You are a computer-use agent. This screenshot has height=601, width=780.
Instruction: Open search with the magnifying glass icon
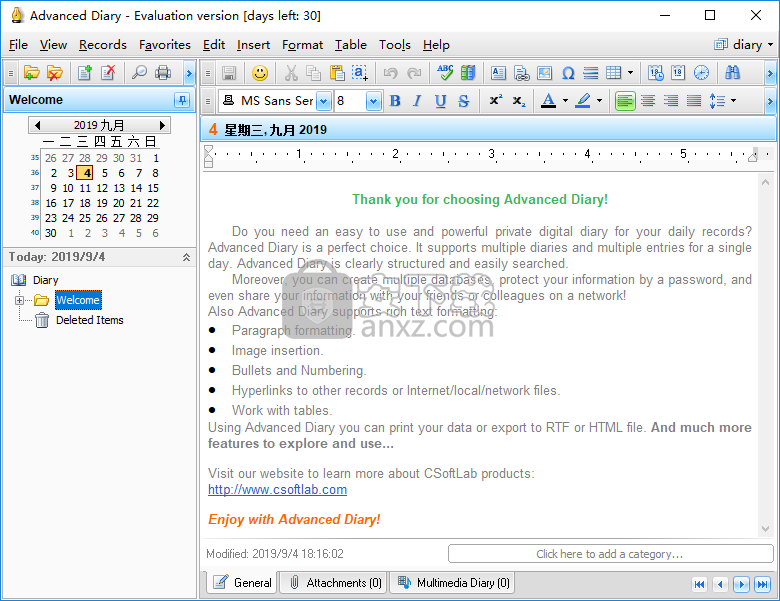(x=139, y=73)
